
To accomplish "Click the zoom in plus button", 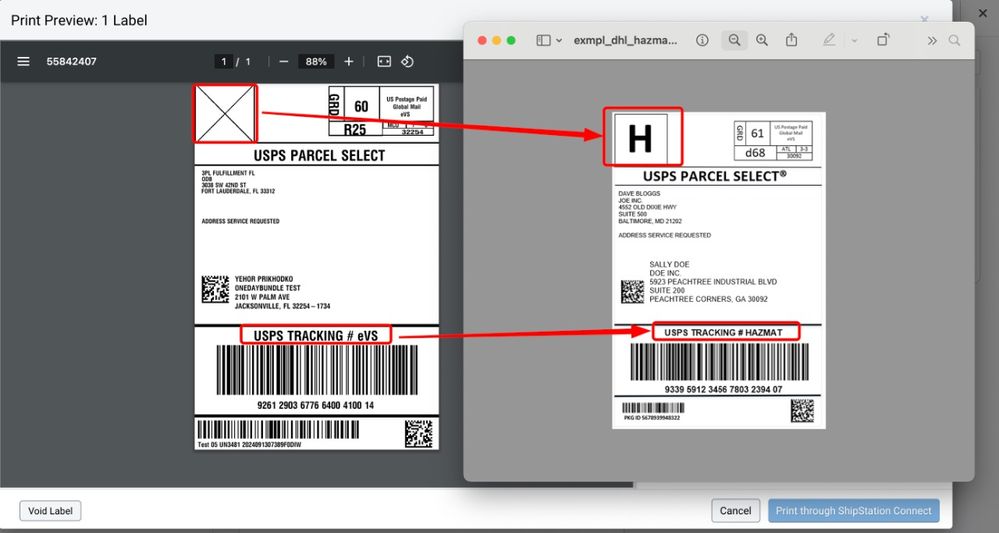I will click(348, 62).
